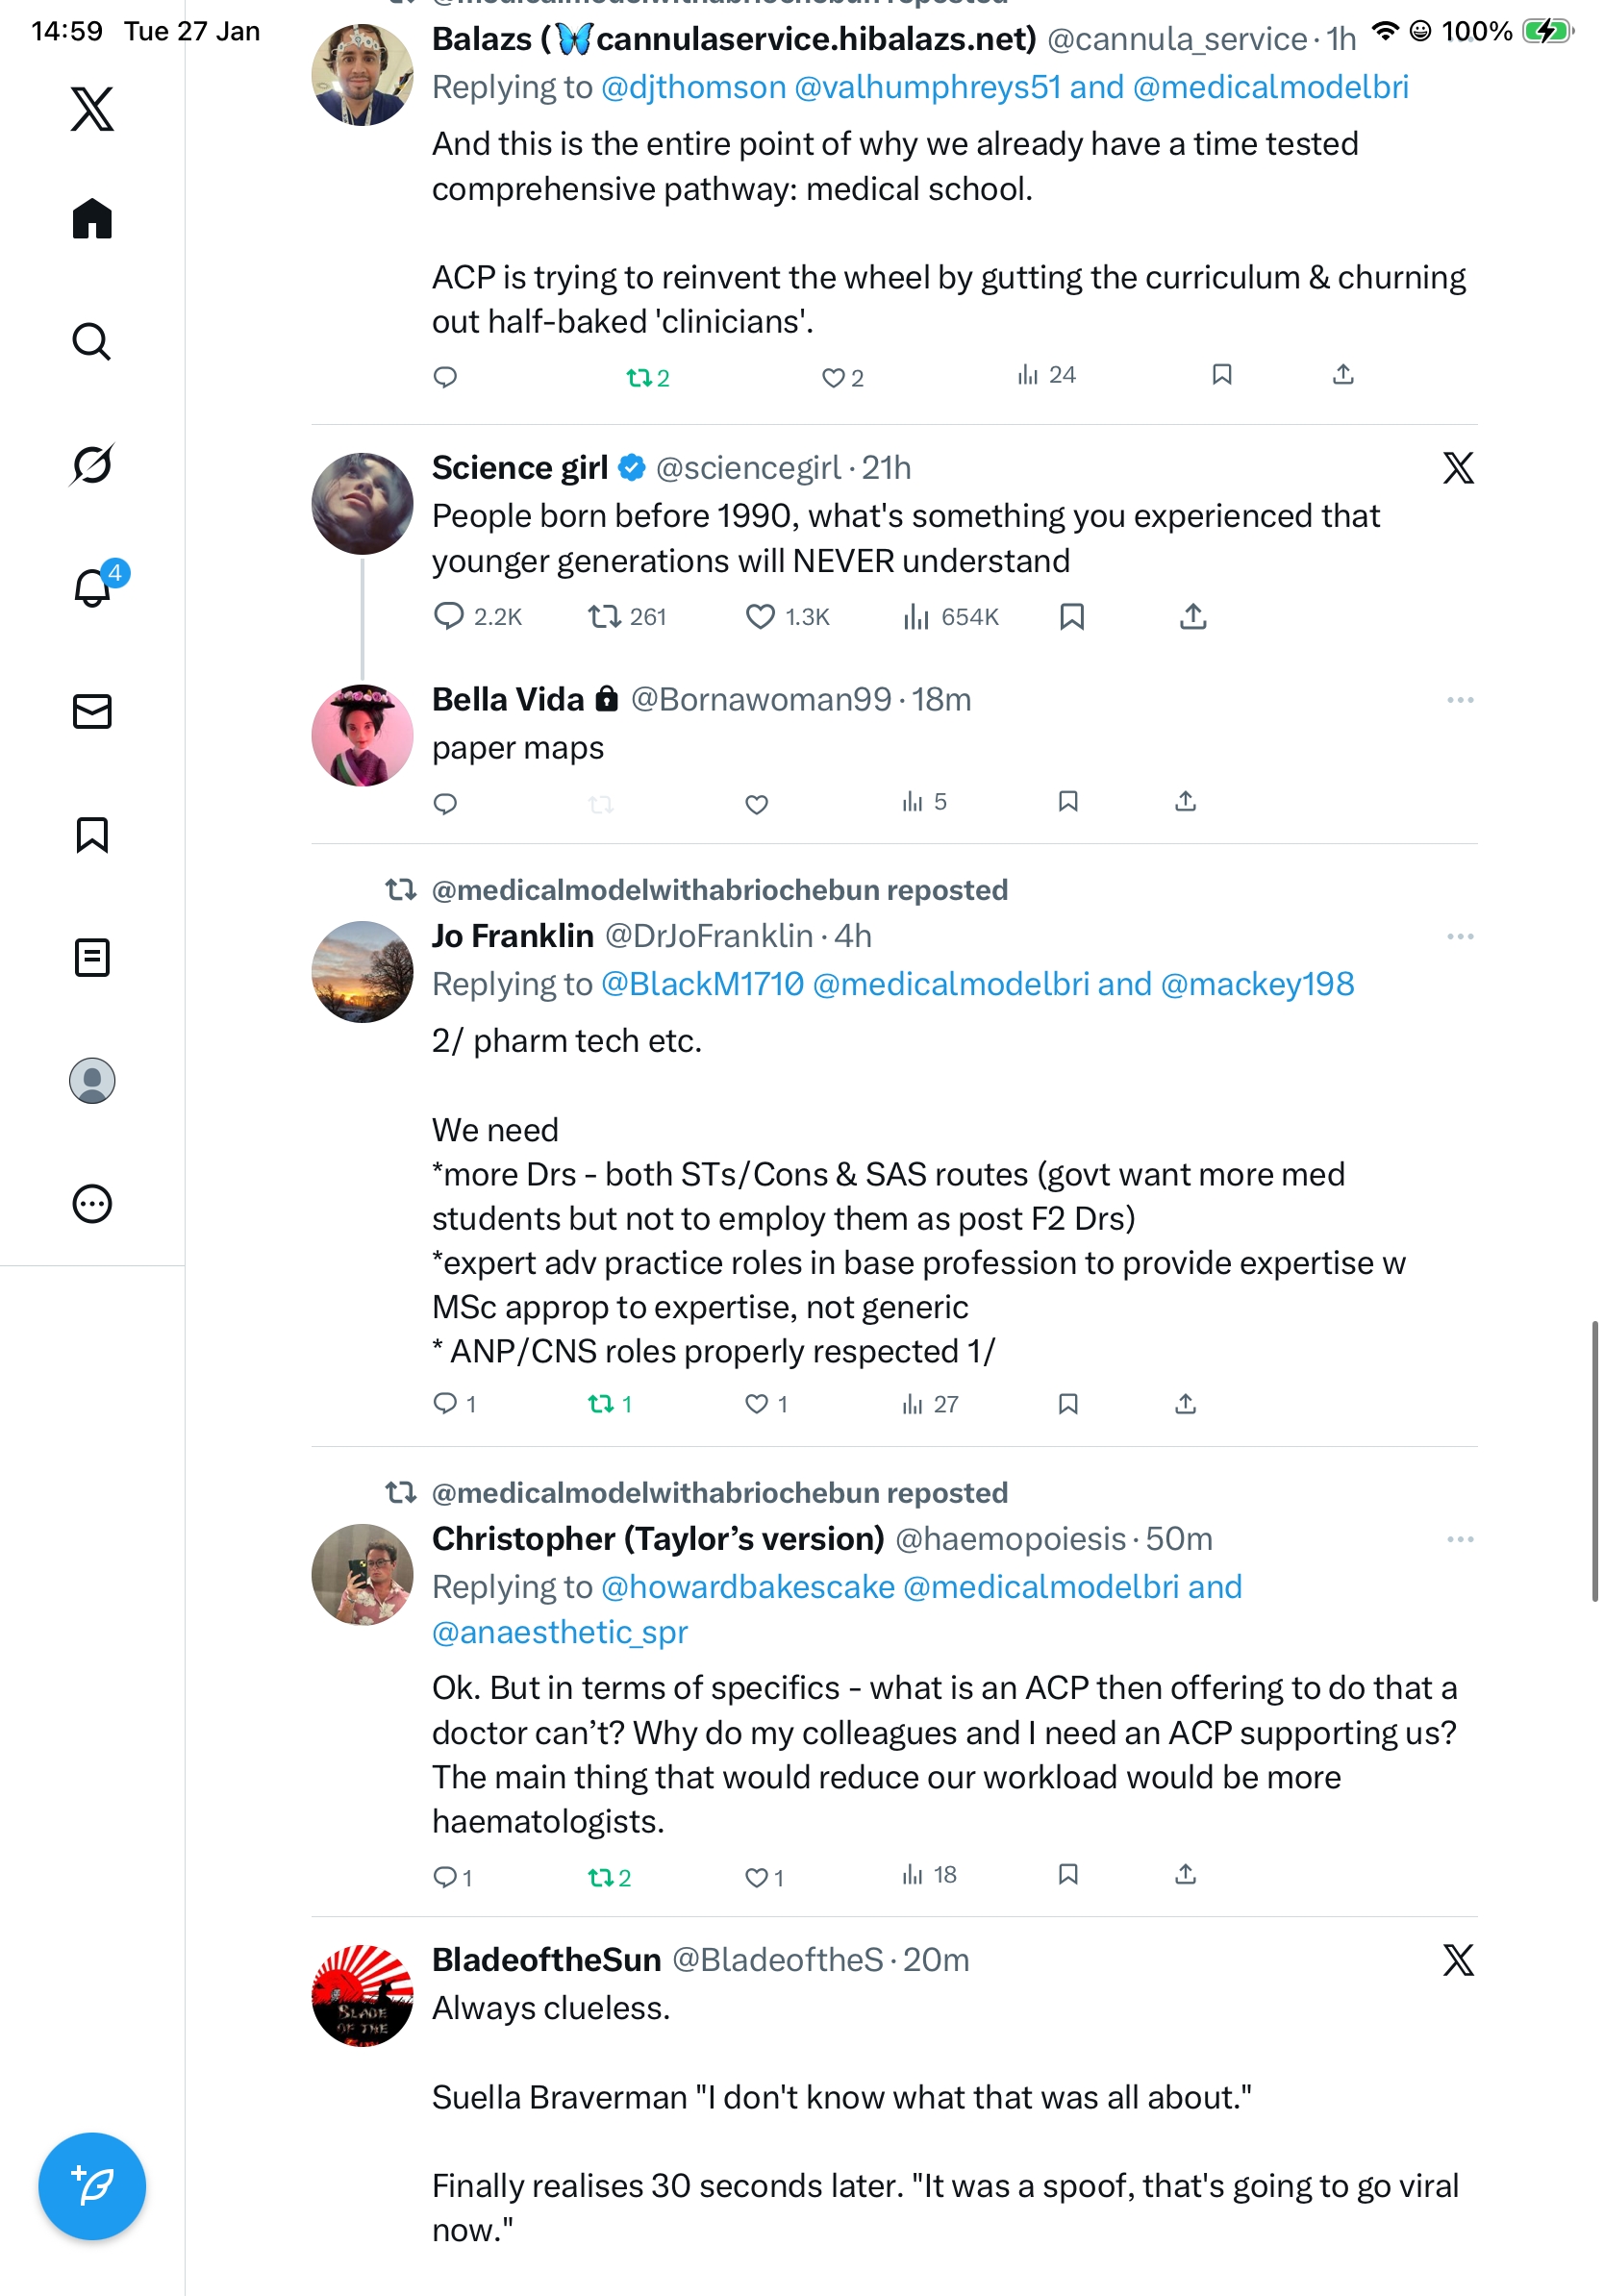Like the Science girl post

point(760,617)
